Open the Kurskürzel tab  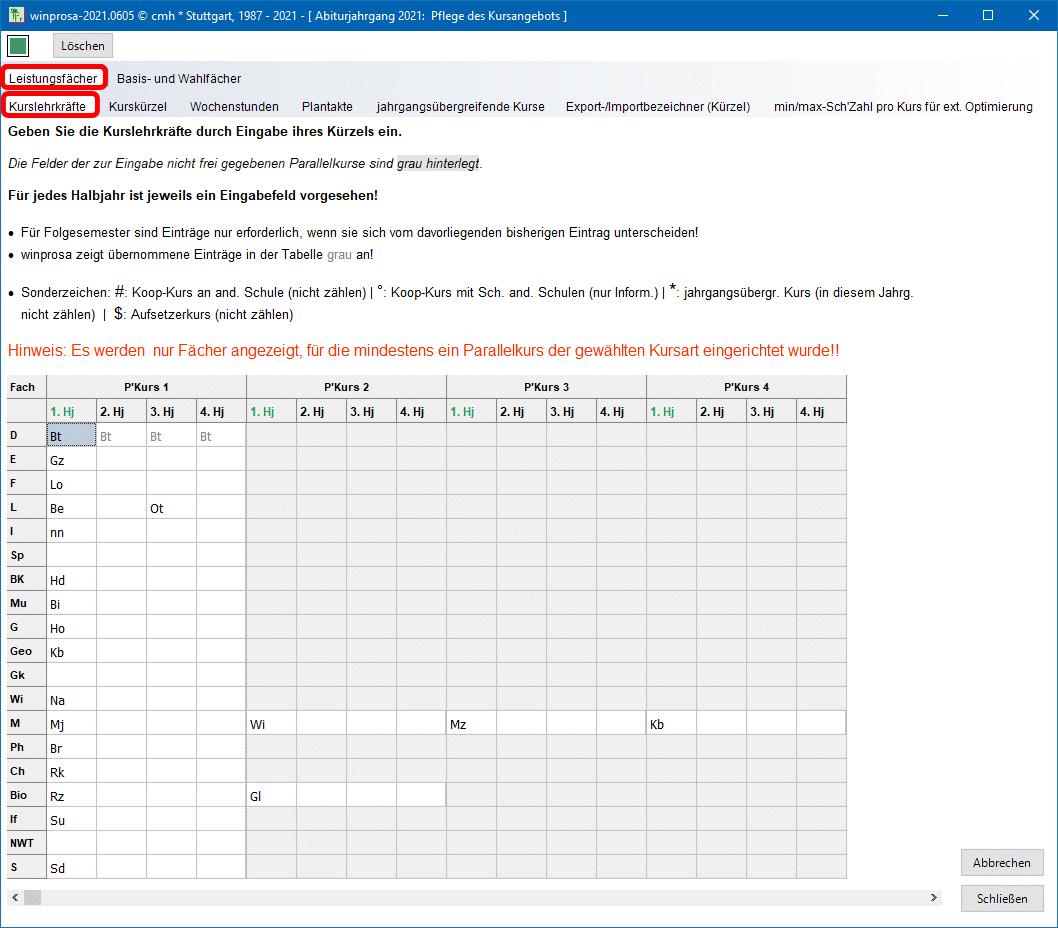coord(138,107)
